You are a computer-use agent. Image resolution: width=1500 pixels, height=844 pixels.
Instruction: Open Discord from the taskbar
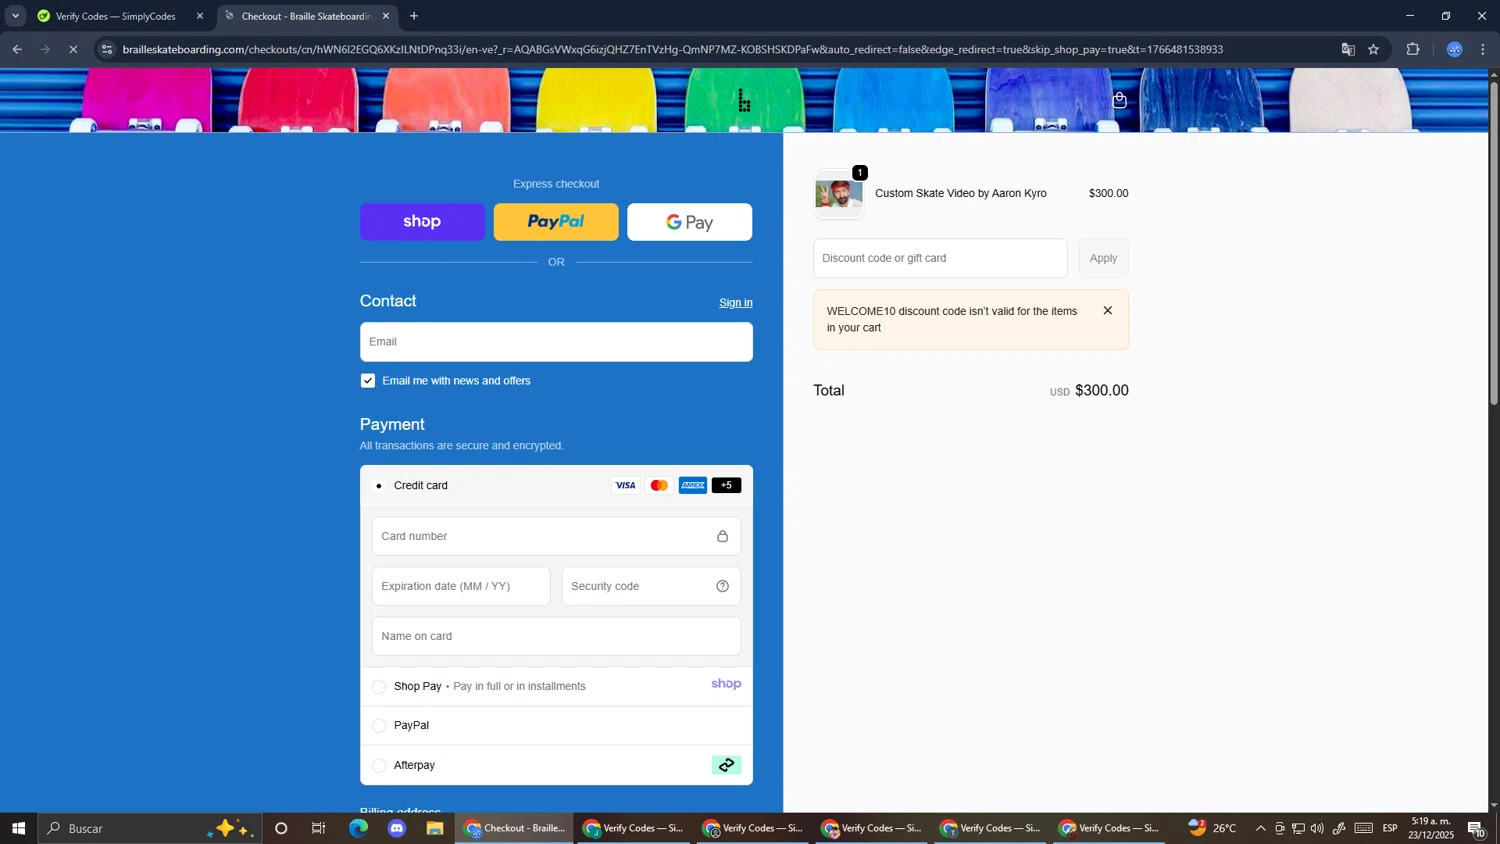tap(397, 828)
